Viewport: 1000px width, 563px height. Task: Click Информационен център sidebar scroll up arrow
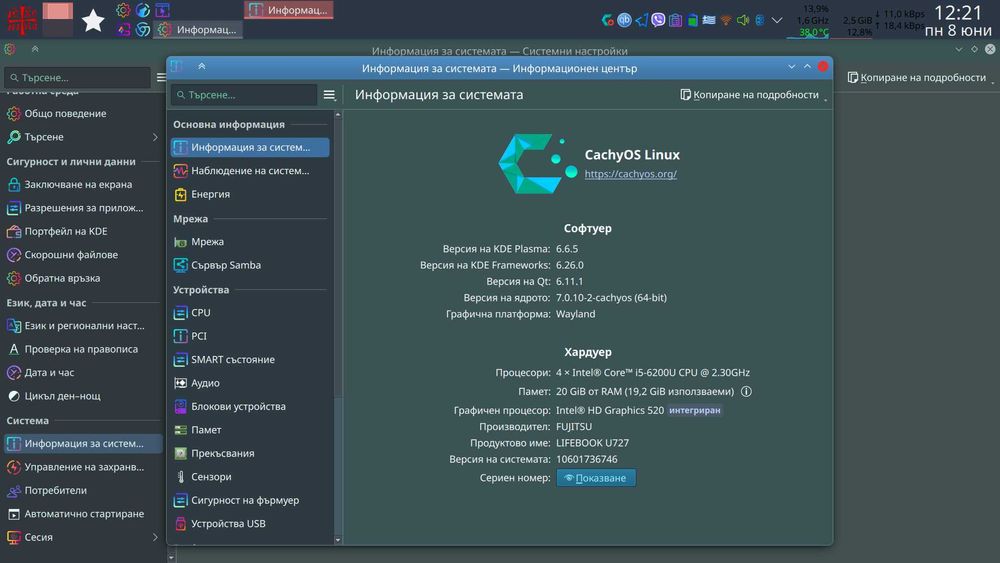coord(338,115)
